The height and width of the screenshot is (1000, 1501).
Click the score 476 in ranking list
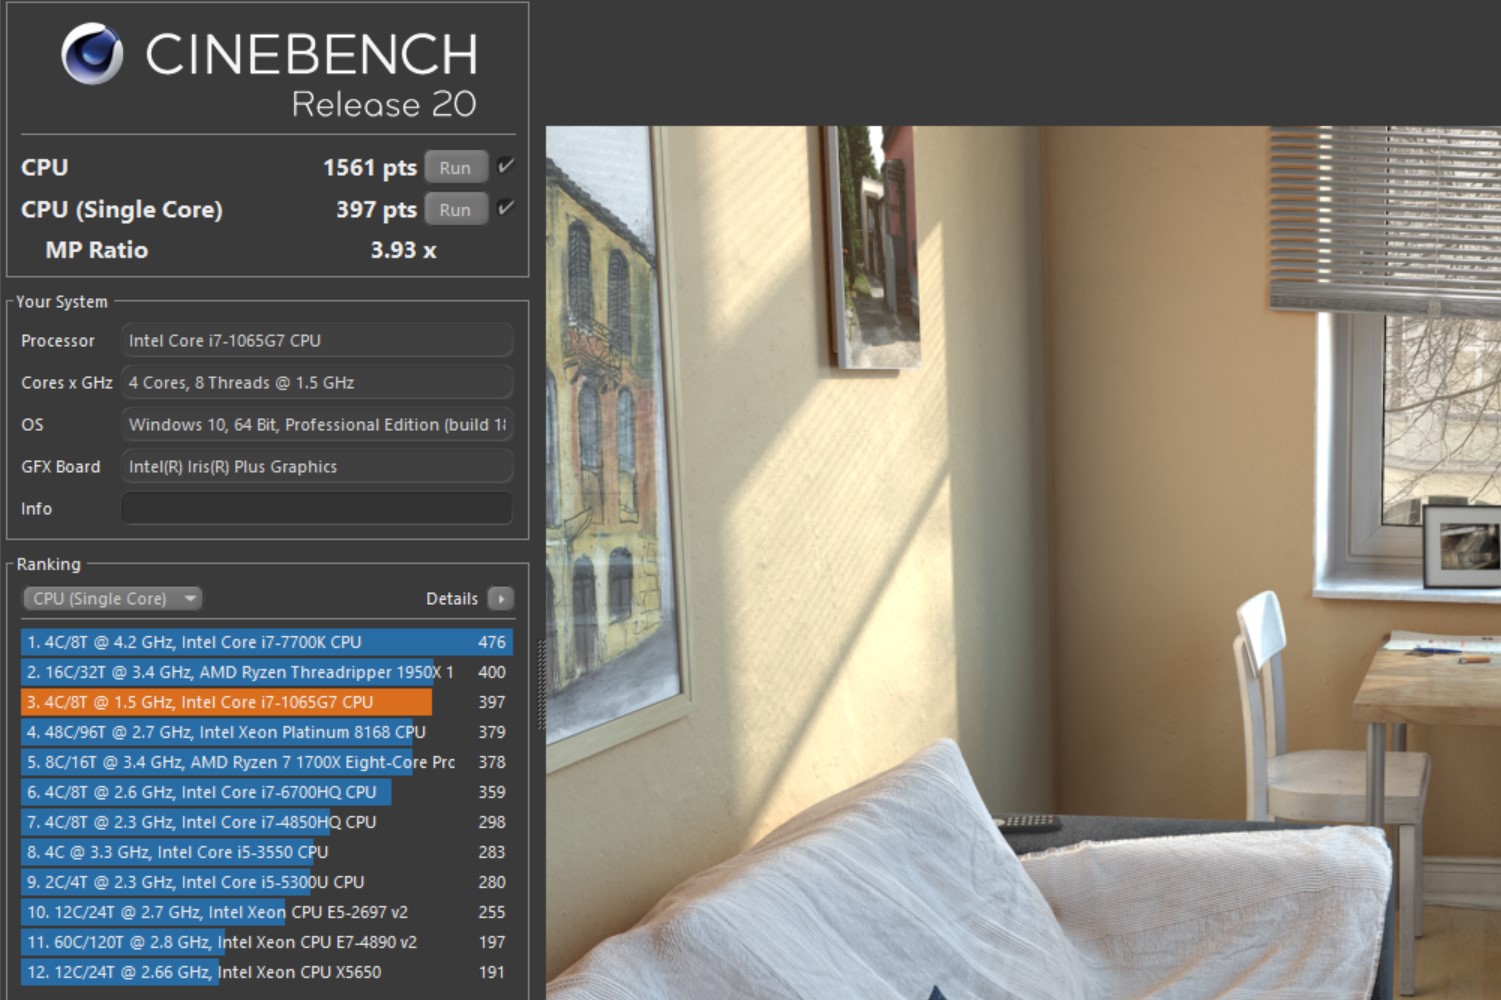tap(491, 642)
